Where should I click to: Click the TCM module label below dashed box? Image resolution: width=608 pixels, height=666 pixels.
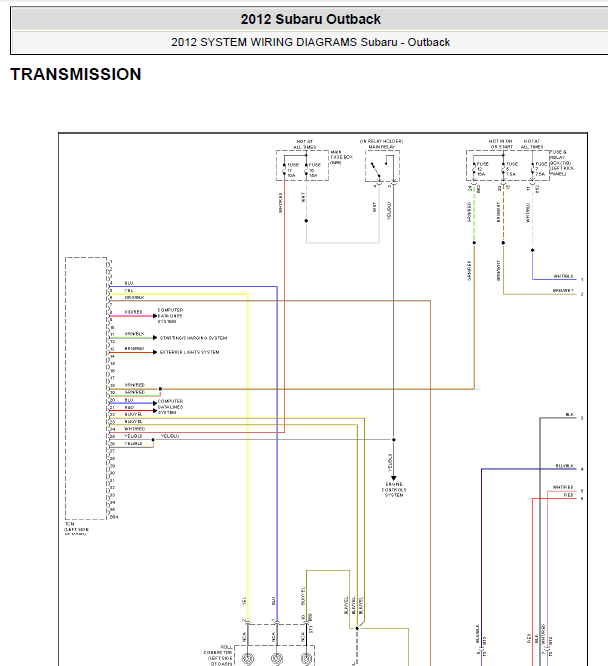click(x=76, y=529)
